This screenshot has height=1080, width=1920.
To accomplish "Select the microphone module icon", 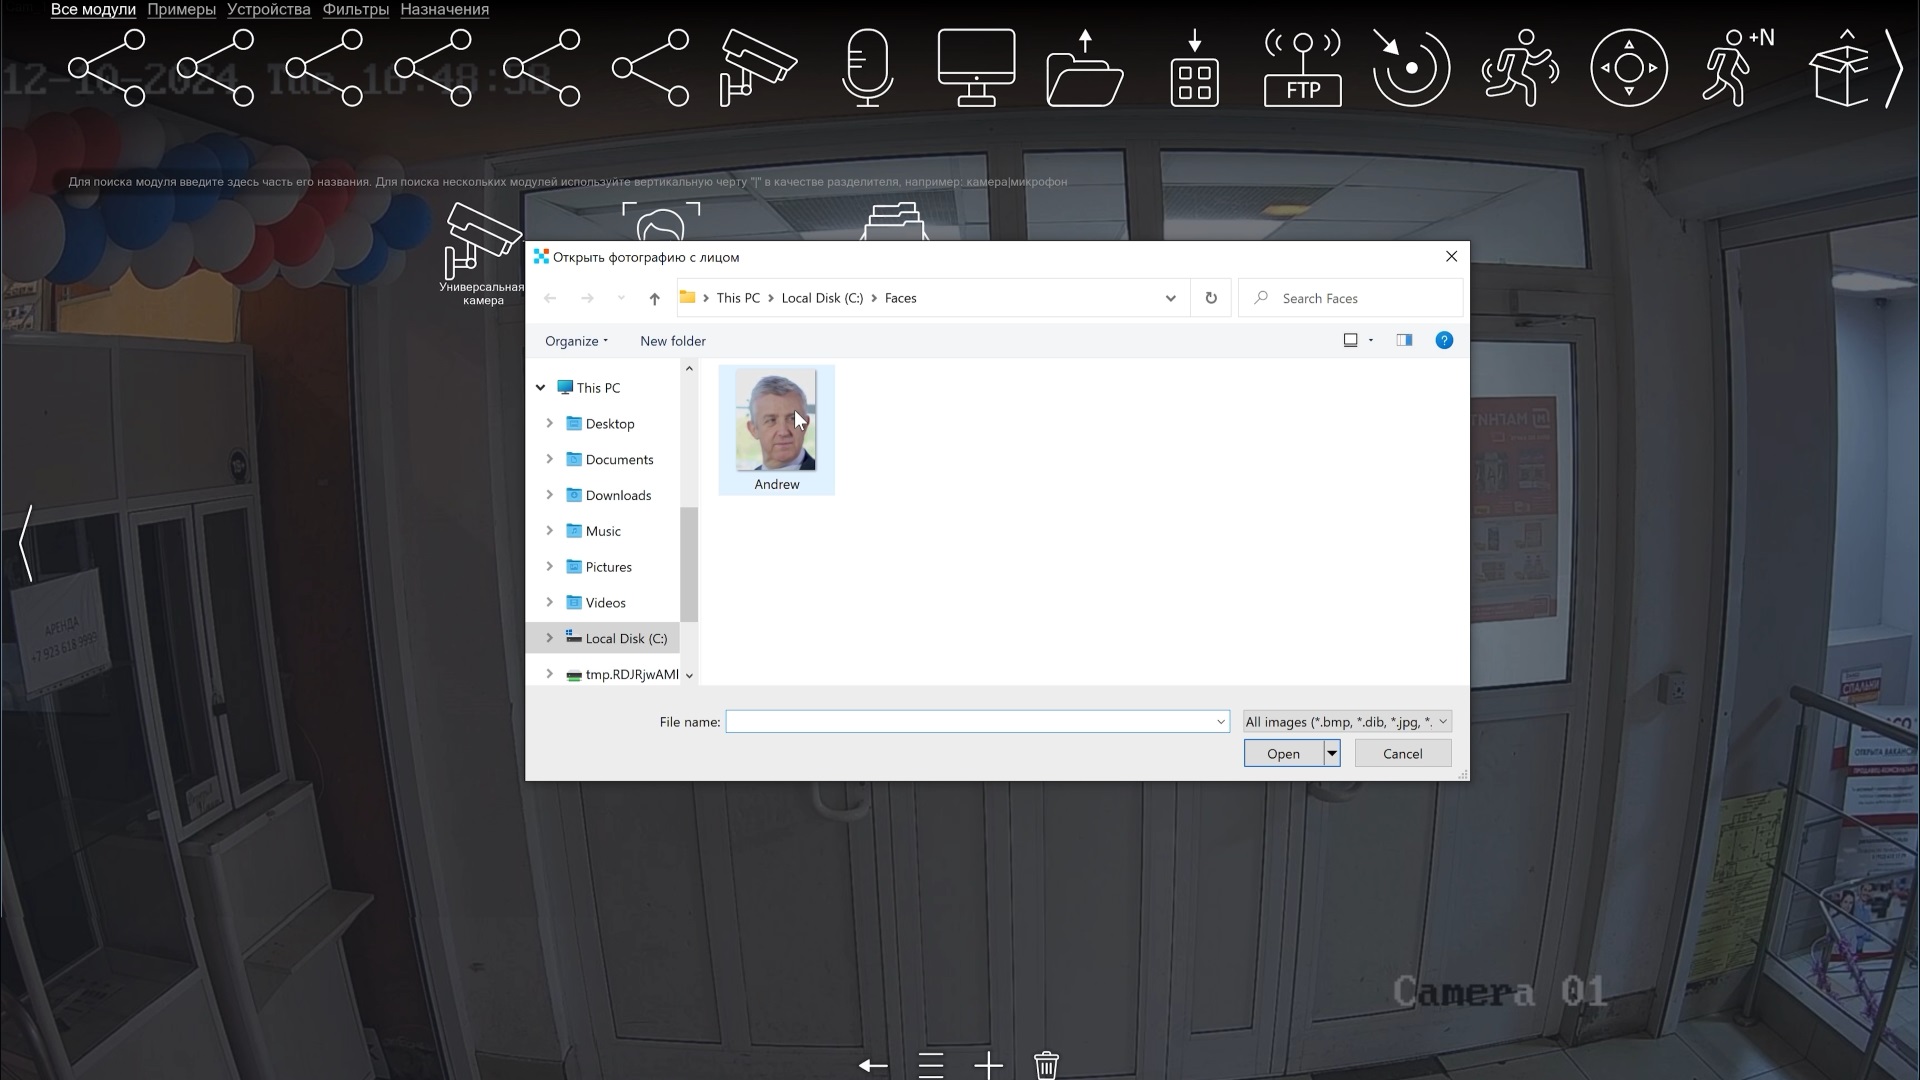I will 867,68.
